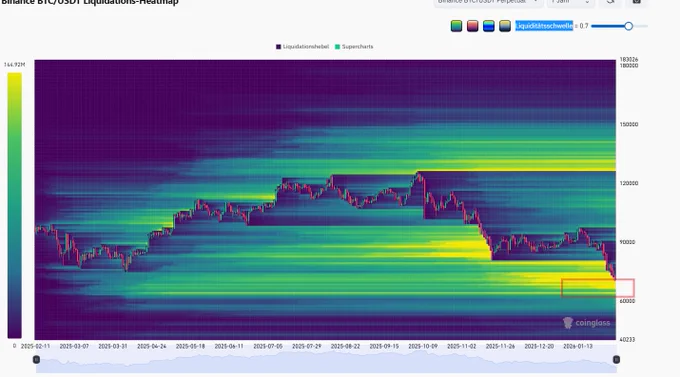Click the 2026-01-13 date label
This screenshot has height=377, width=680.
(x=578, y=346)
